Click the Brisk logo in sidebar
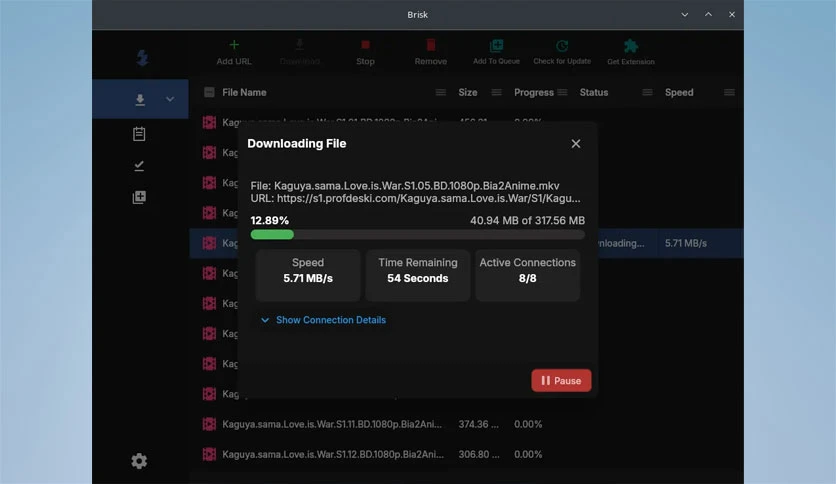The width and height of the screenshot is (836, 484). coord(142,58)
